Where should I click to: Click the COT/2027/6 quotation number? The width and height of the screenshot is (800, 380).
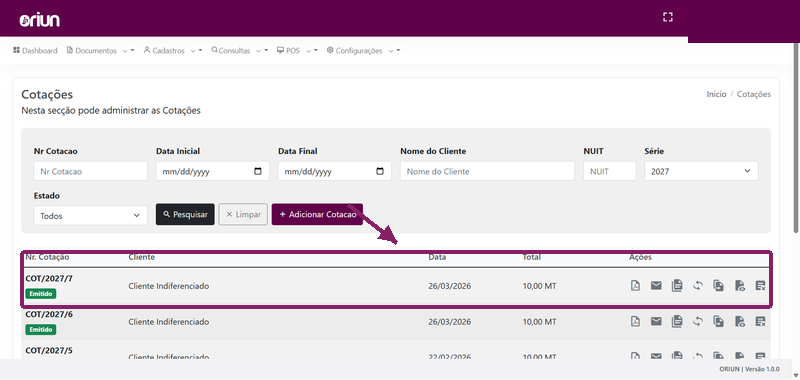coord(49,314)
